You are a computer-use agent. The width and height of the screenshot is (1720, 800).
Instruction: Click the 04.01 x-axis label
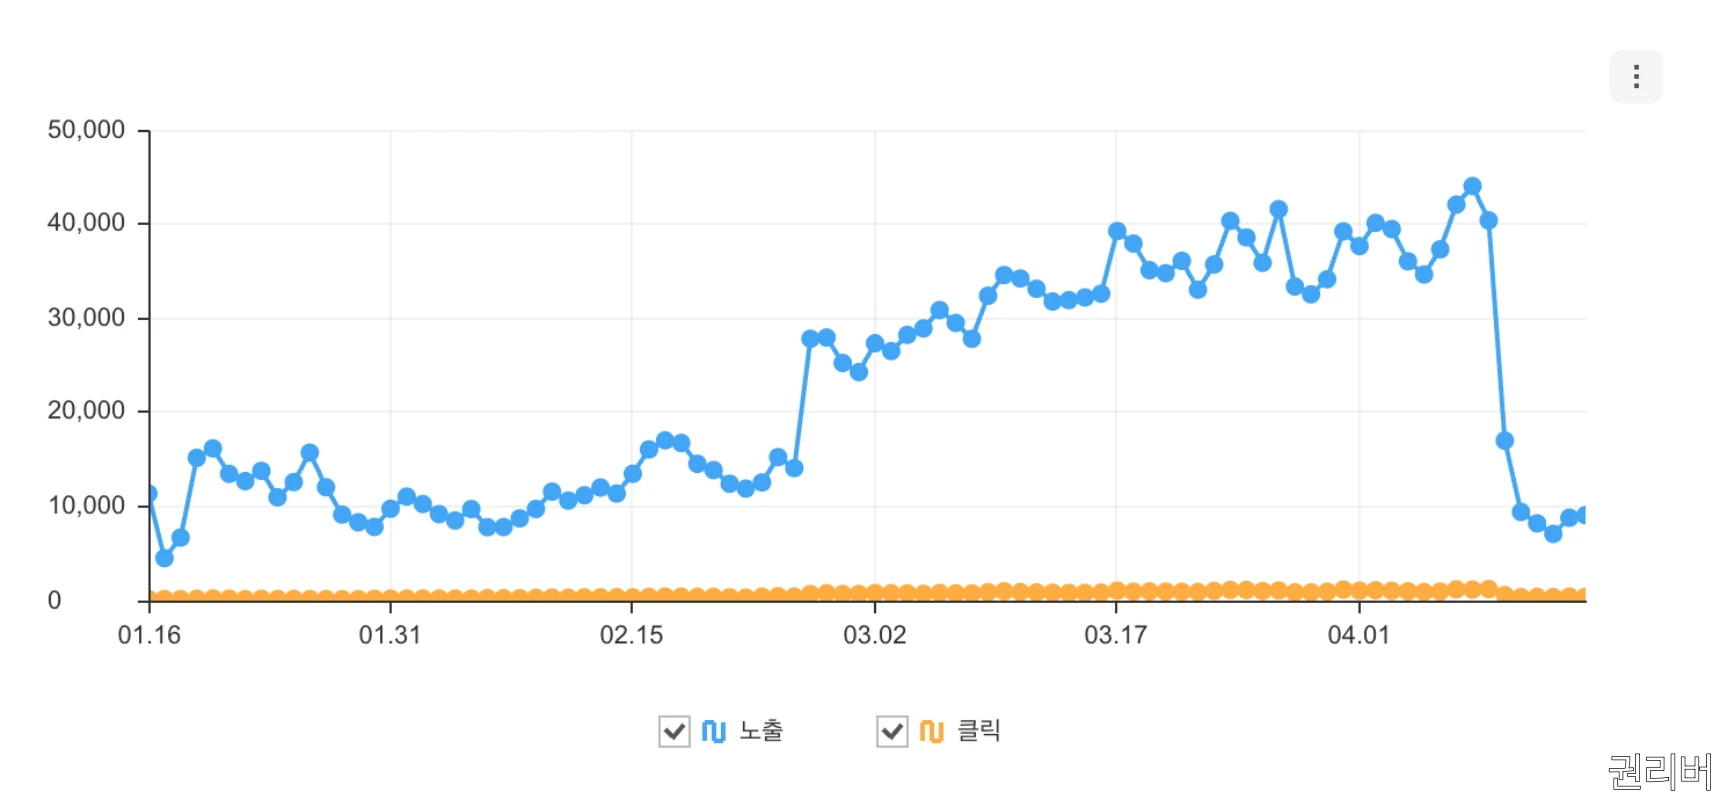pyautogui.click(x=1362, y=634)
